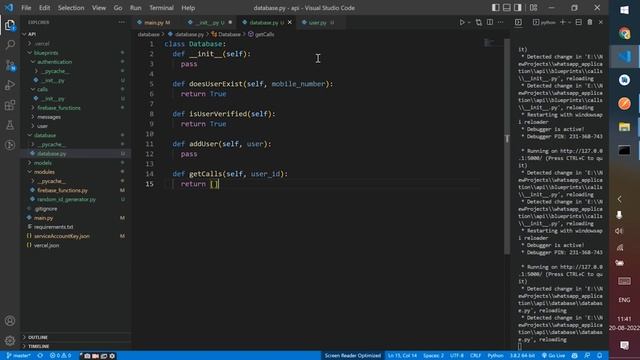The width and height of the screenshot is (640, 360).
Task: Open the Manage gear icon
Action: [x=10, y=340]
